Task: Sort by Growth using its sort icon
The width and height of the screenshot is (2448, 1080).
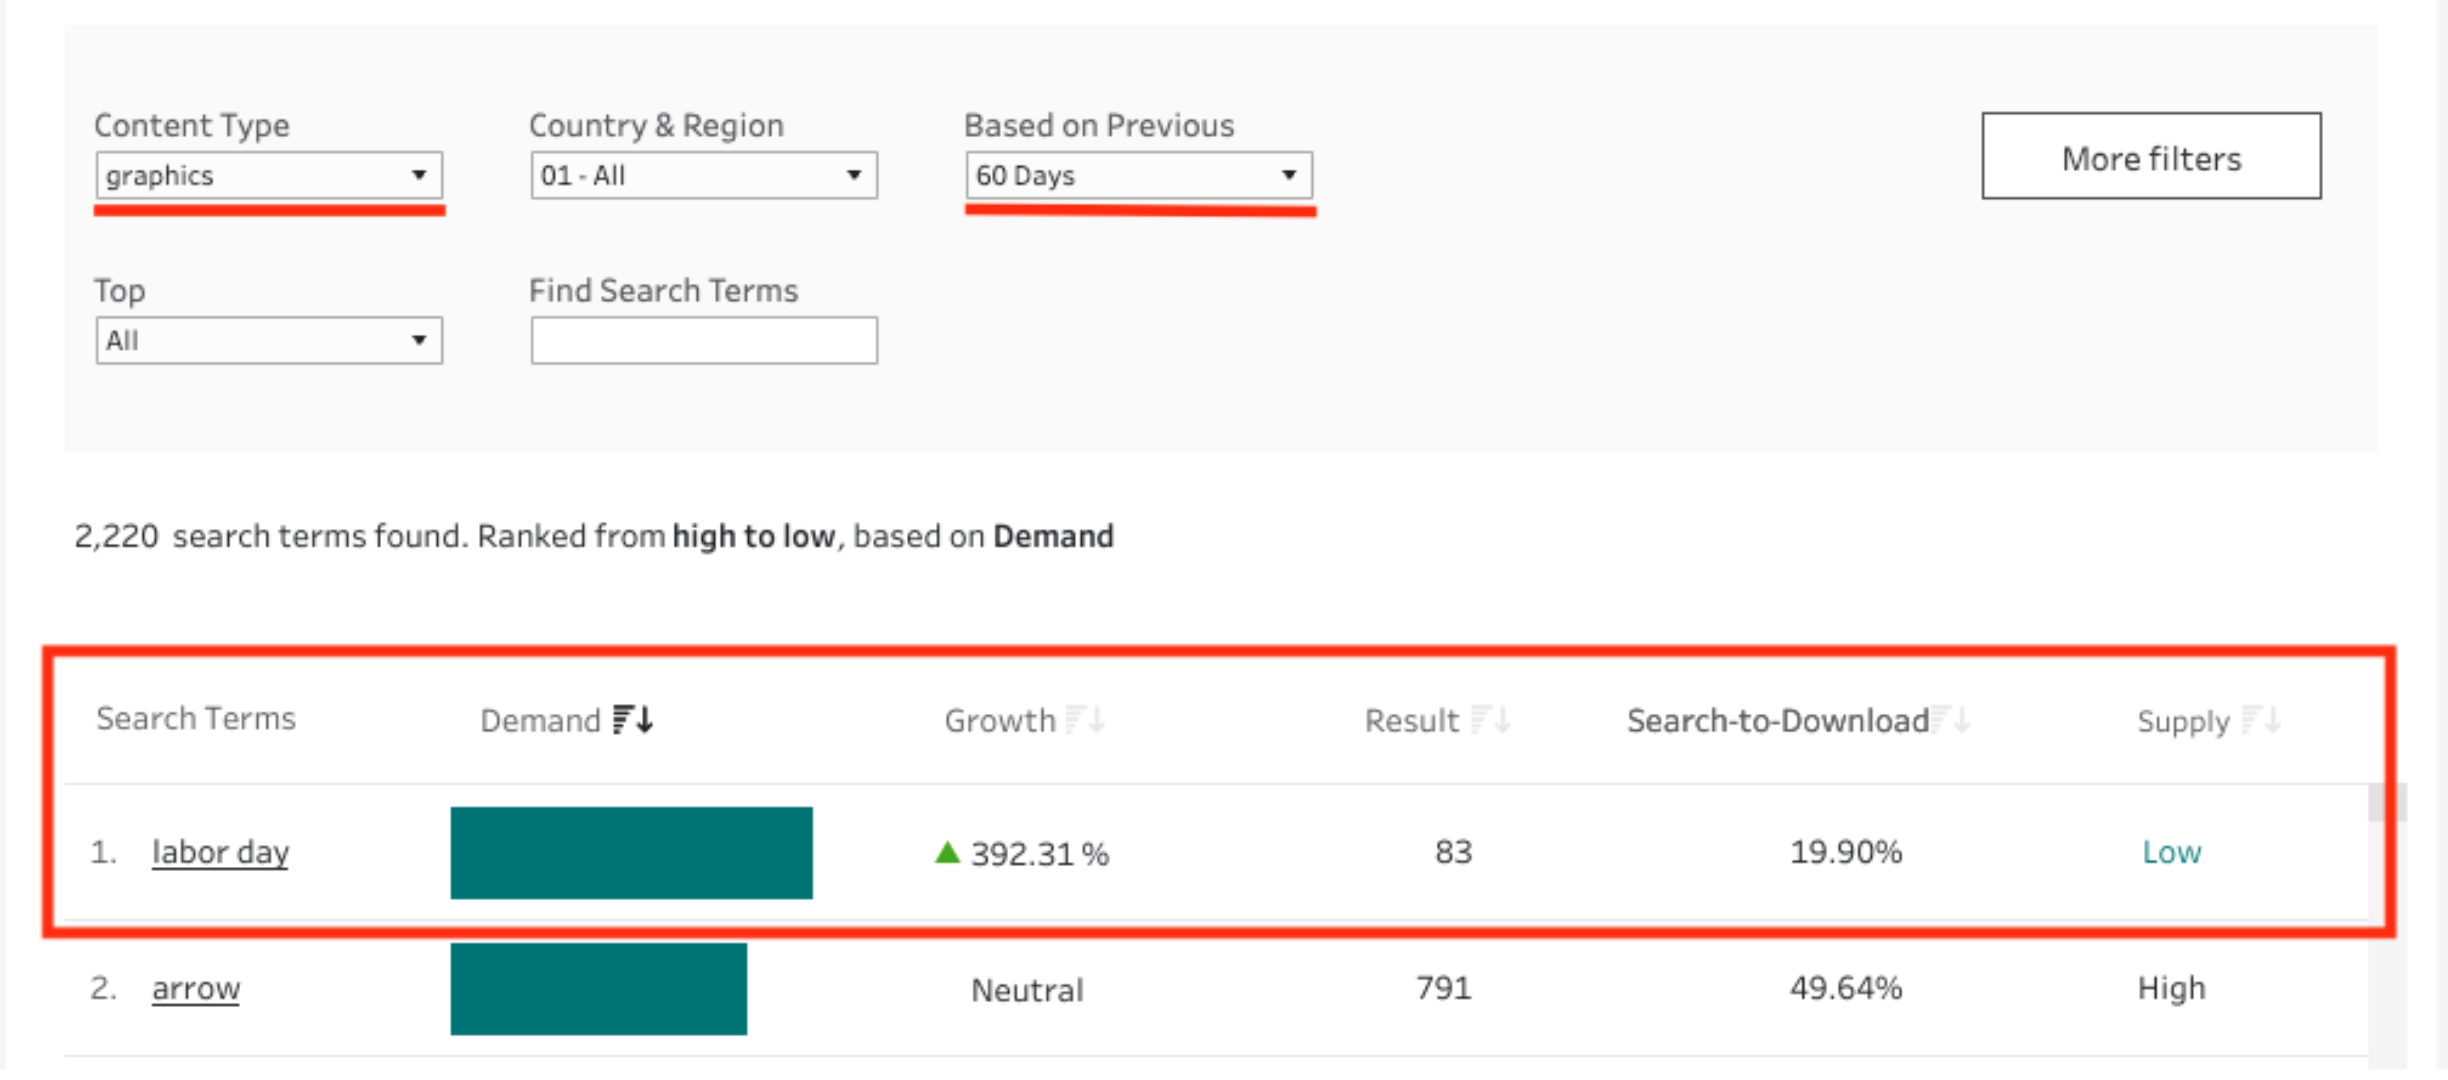Action: click(x=1085, y=720)
